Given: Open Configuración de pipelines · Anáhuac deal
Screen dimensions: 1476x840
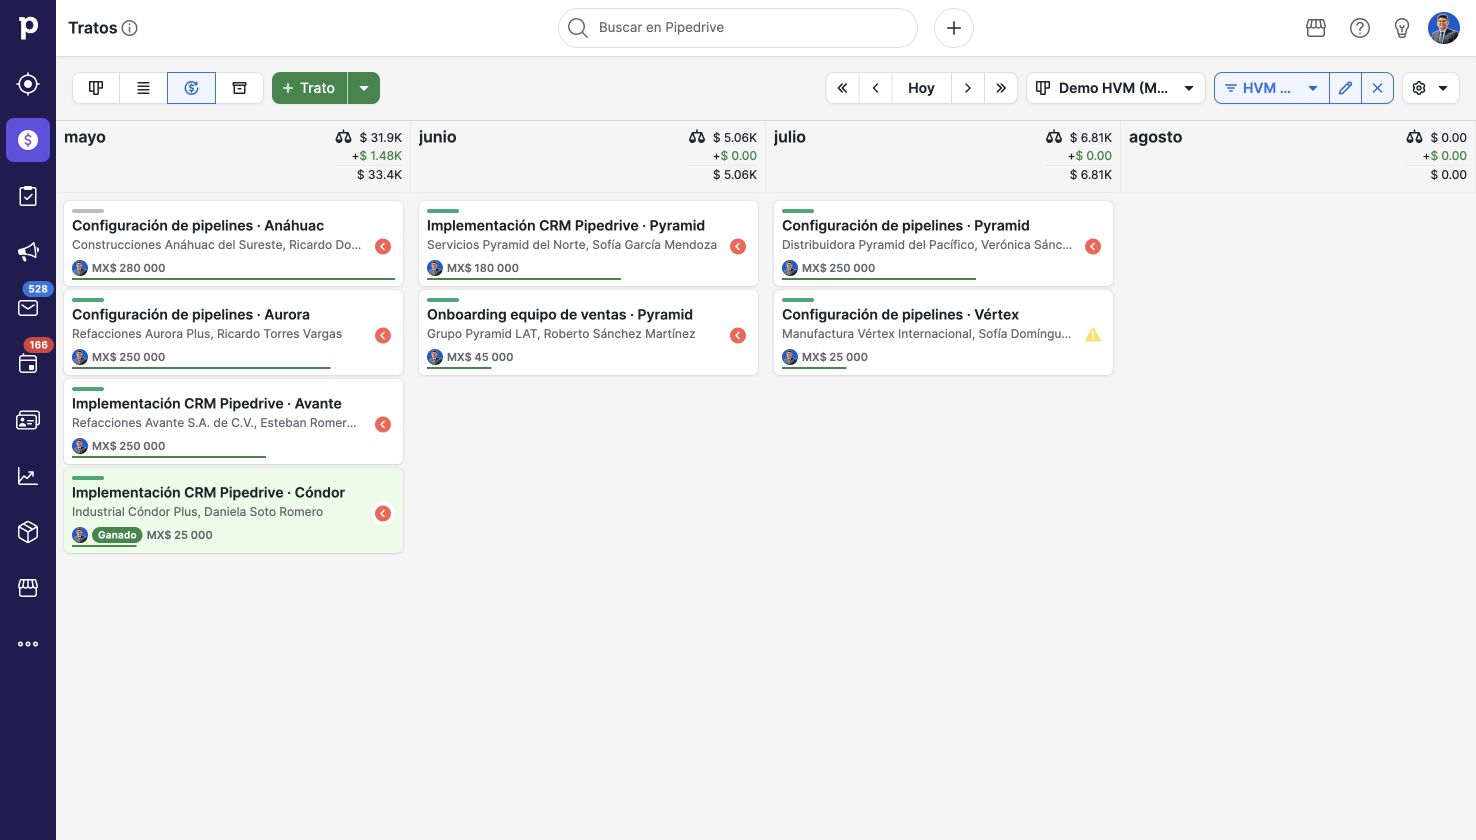Looking at the screenshot, I should [x=233, y=243].
